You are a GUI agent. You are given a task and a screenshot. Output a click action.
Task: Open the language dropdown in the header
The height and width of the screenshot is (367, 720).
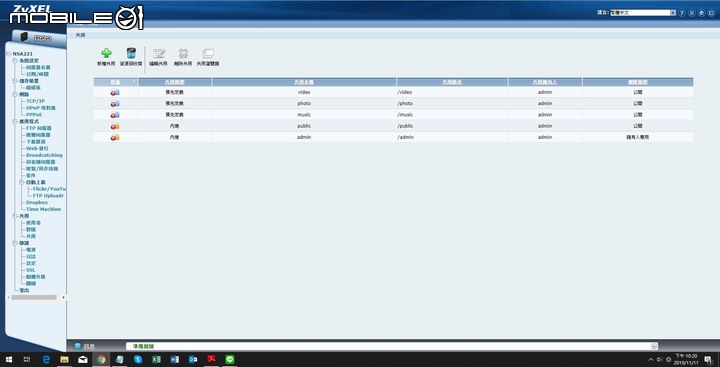click(643, 13)
